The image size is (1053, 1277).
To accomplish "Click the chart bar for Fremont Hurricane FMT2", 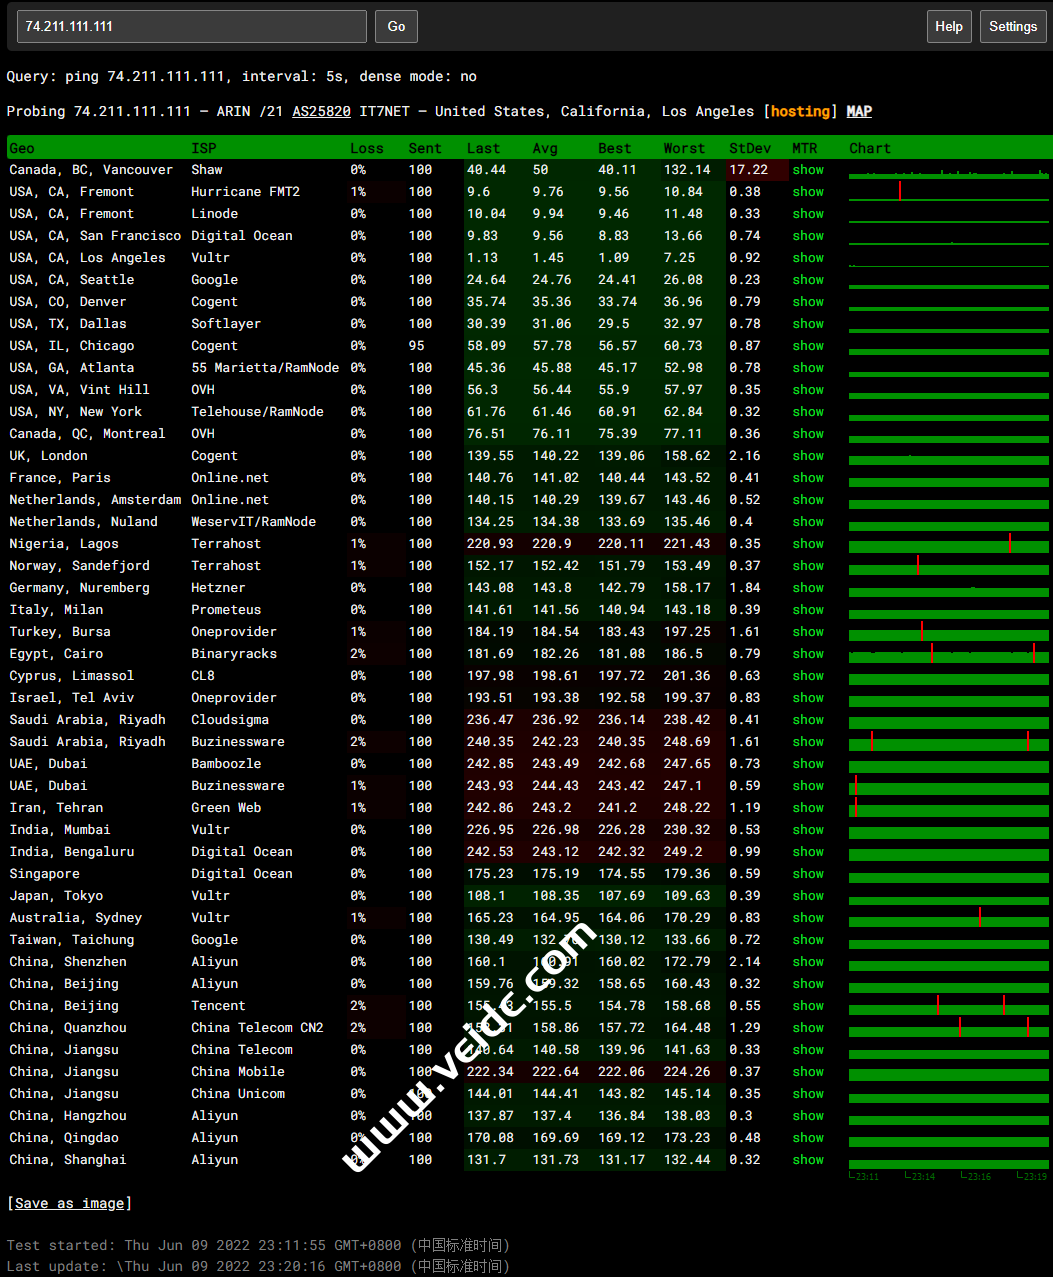I will click(x=948, y=192).
